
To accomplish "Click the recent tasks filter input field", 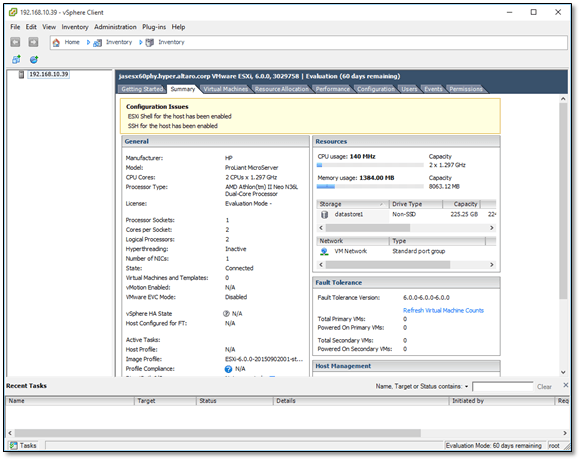I will click(x=502, y=387).
